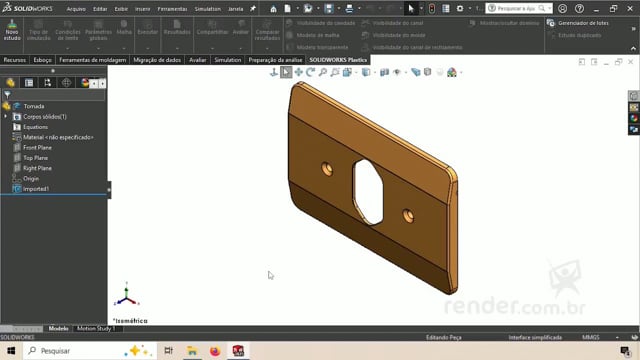Click the Rebuild traffic light icon
The height and width of the screenshot is (360, 640).
click(x=432, y=9)
